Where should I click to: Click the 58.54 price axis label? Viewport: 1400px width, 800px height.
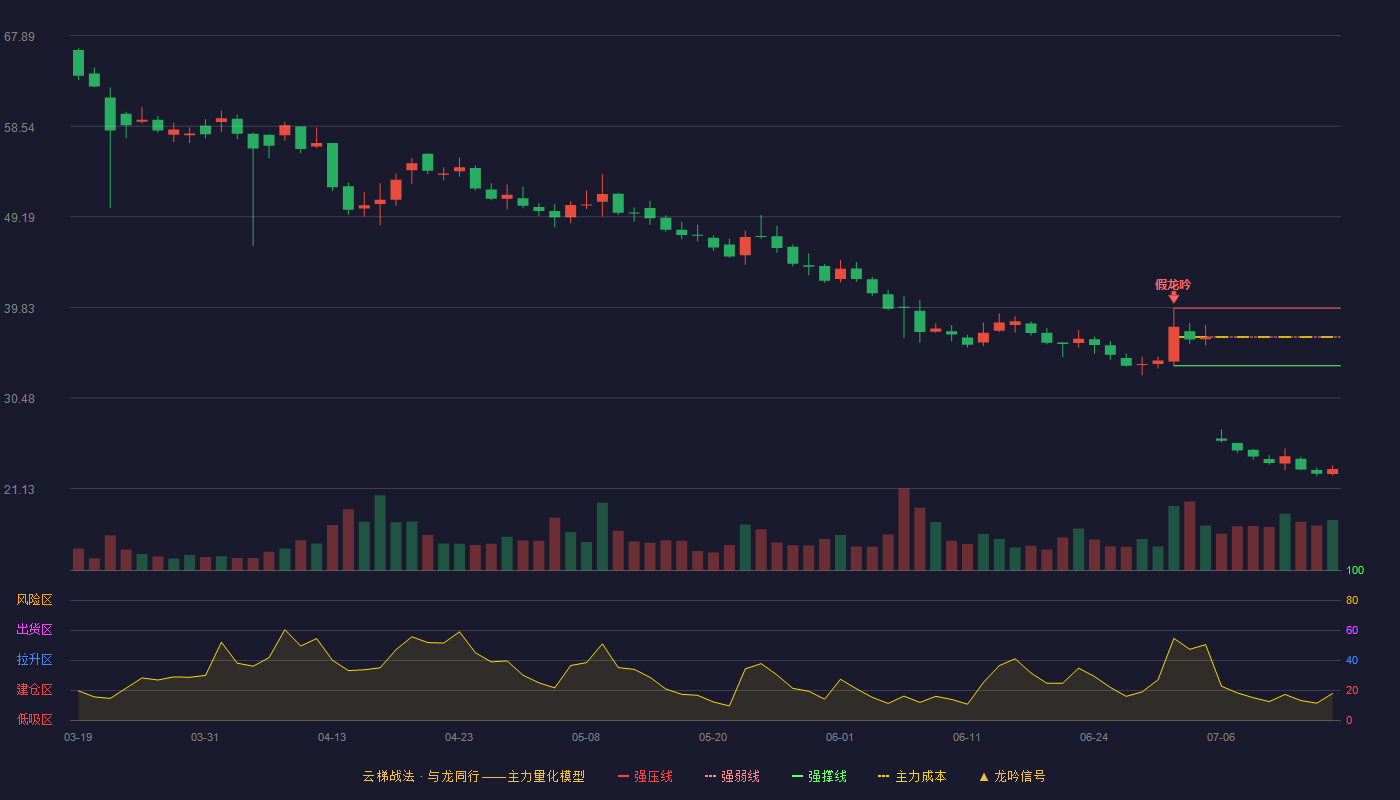tap(19, 128)
